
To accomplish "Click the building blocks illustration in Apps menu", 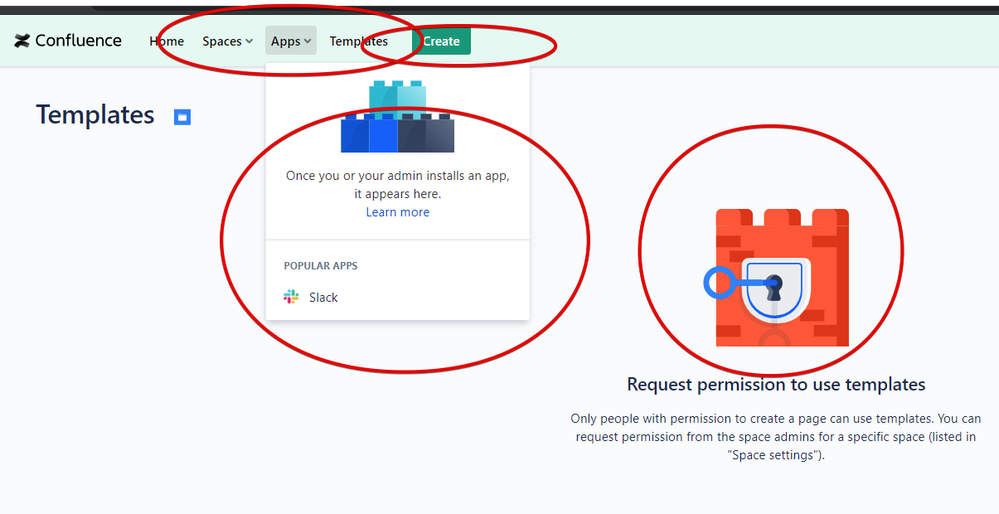I will pyautogui.click(x=398, y=117).
